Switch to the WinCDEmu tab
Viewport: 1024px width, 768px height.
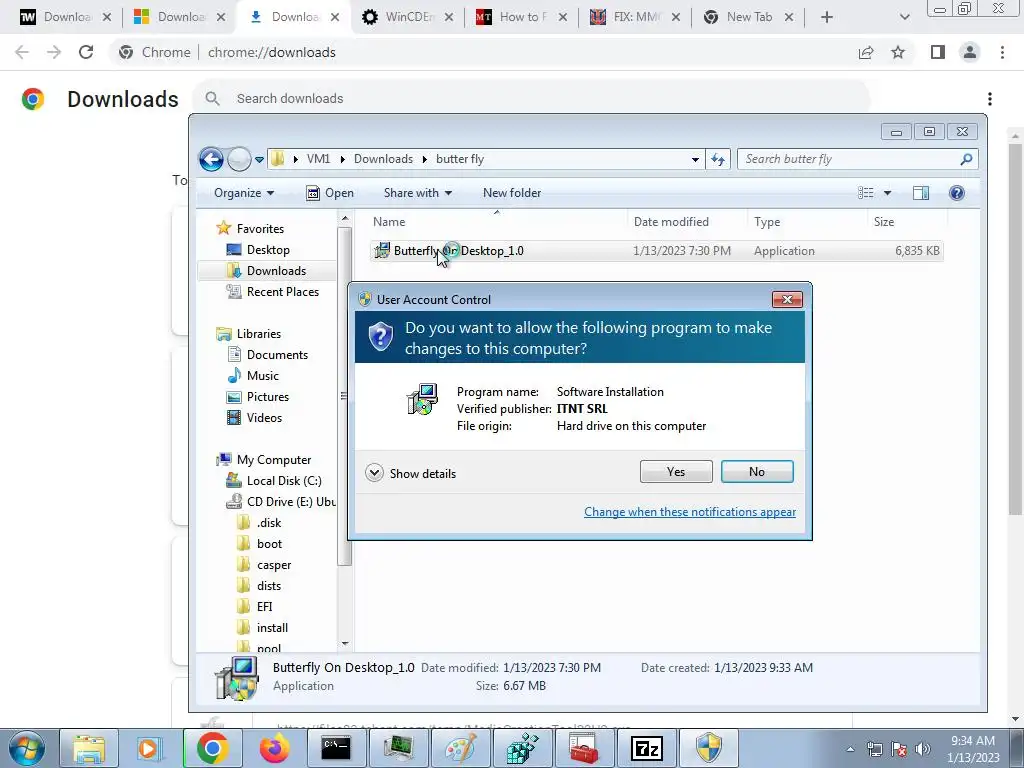(x=408, y=17)
